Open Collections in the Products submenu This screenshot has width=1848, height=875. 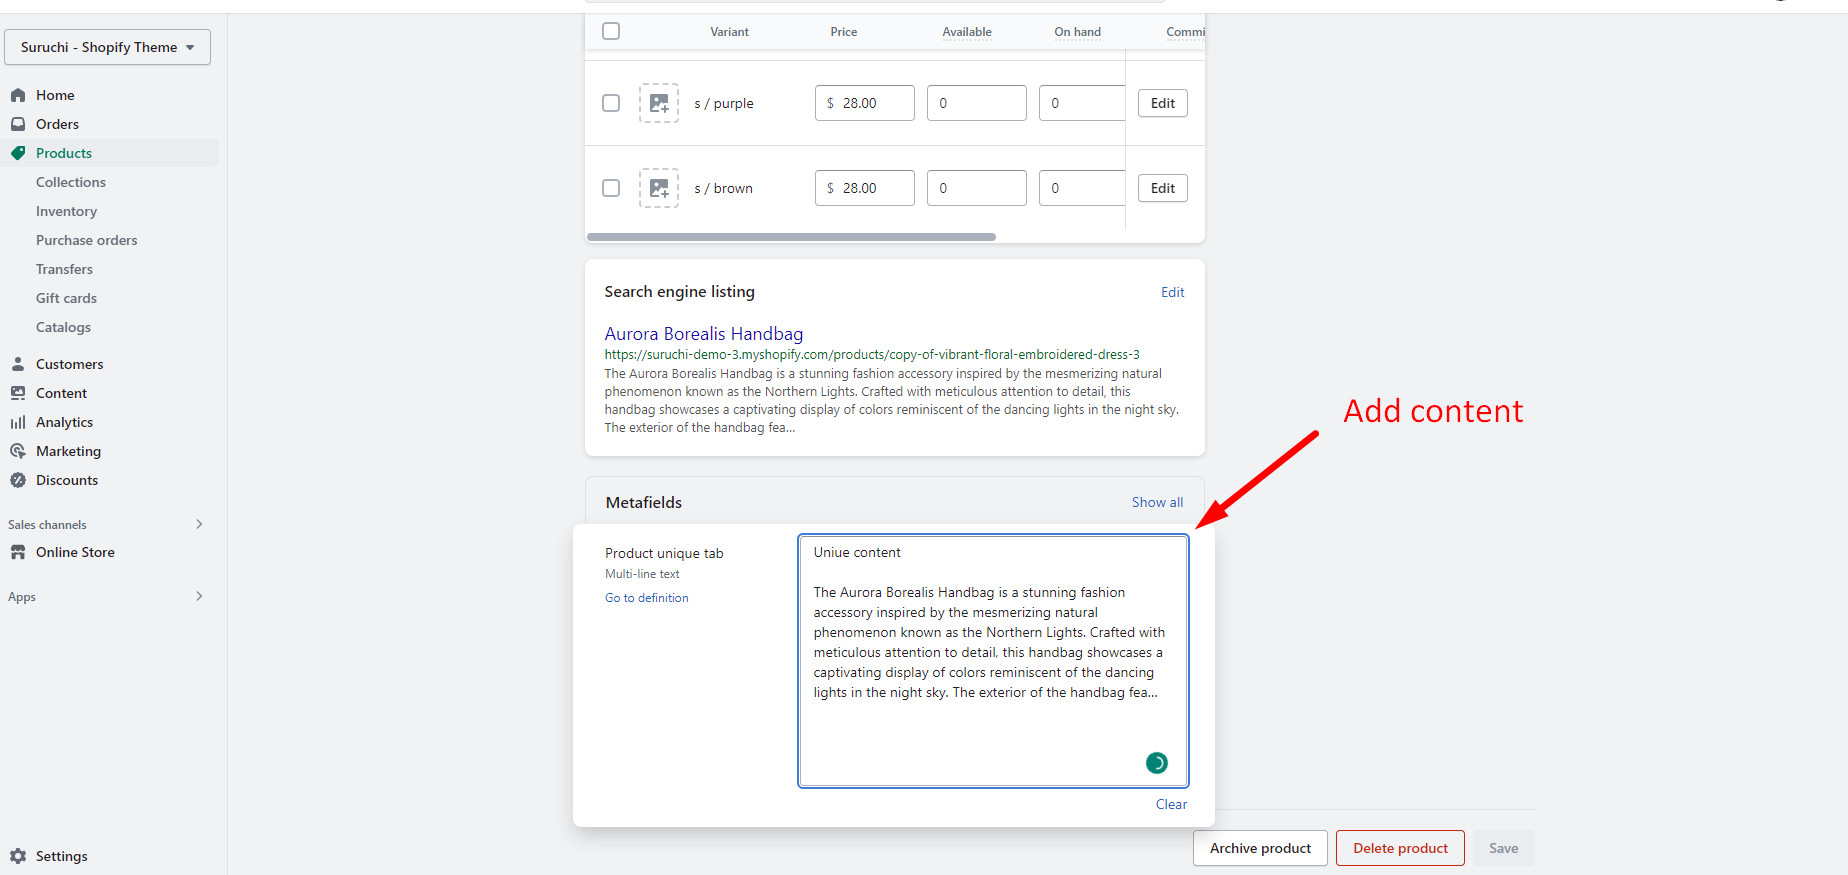[x=71, y=182]
